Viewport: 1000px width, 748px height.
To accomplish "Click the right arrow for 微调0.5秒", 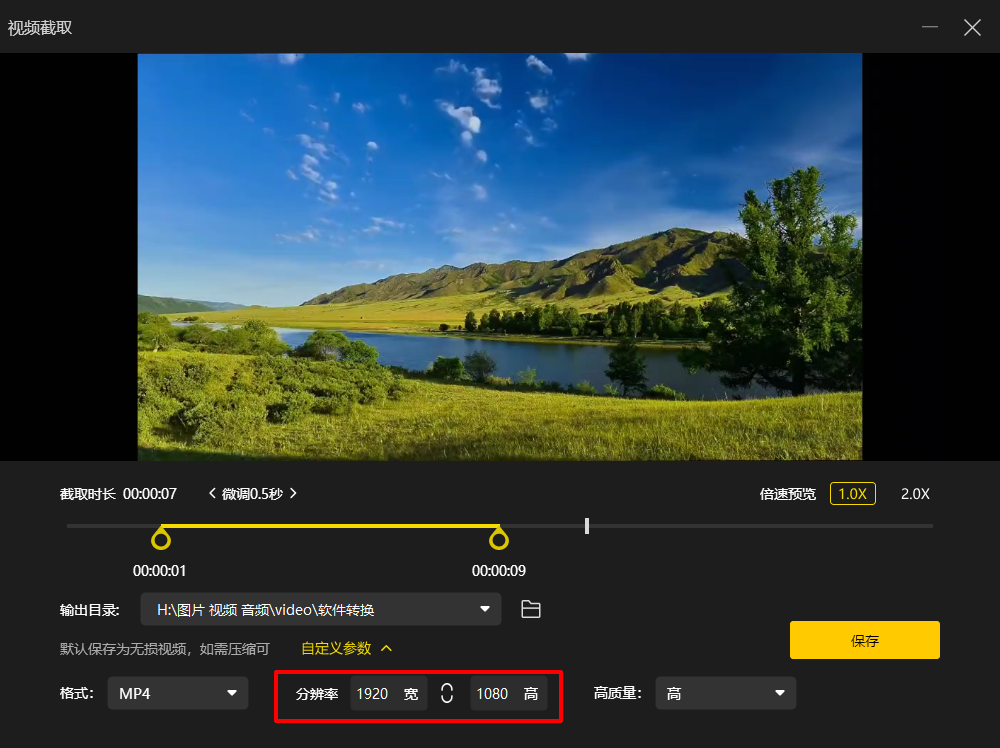I will click(x=293, y=493).
